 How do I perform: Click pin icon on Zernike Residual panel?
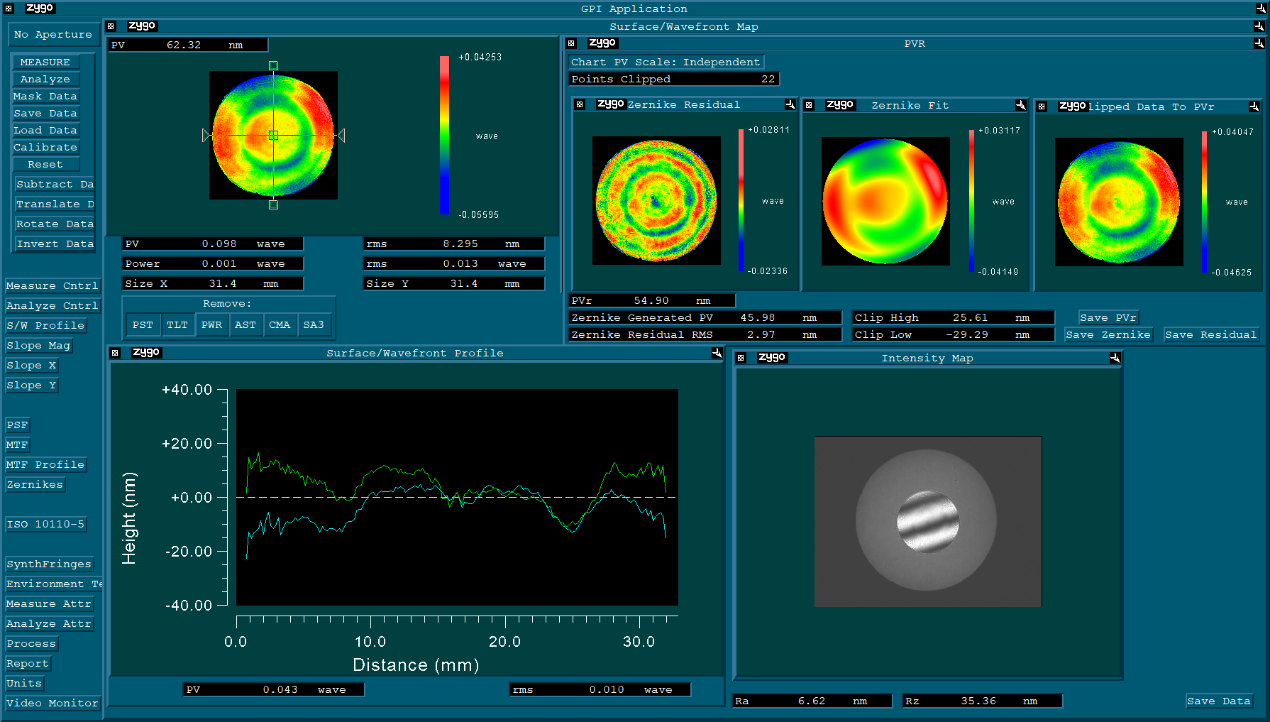(x=790, y=105)
